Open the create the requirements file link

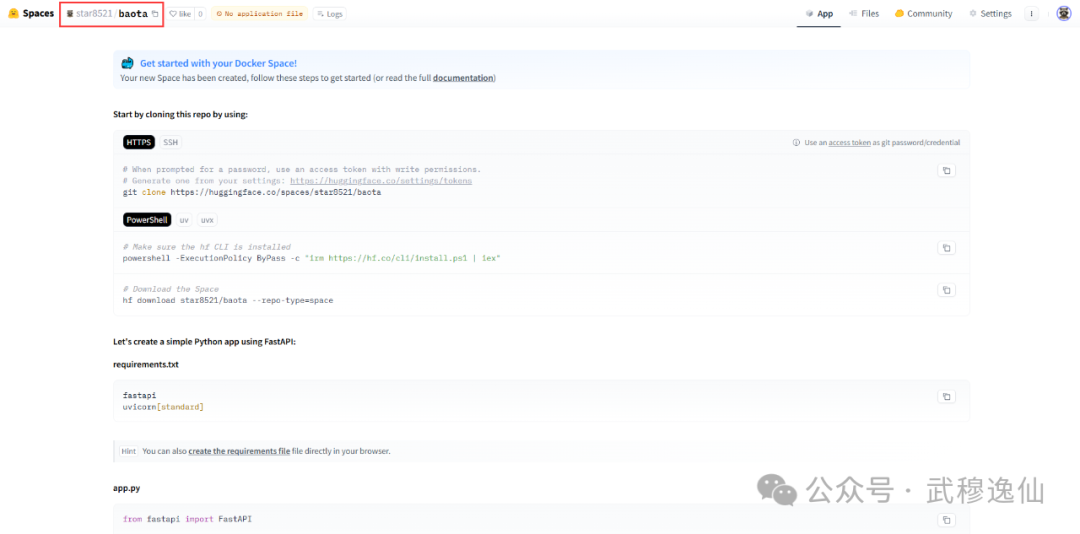pyautogui.click(x=239, y=451)
